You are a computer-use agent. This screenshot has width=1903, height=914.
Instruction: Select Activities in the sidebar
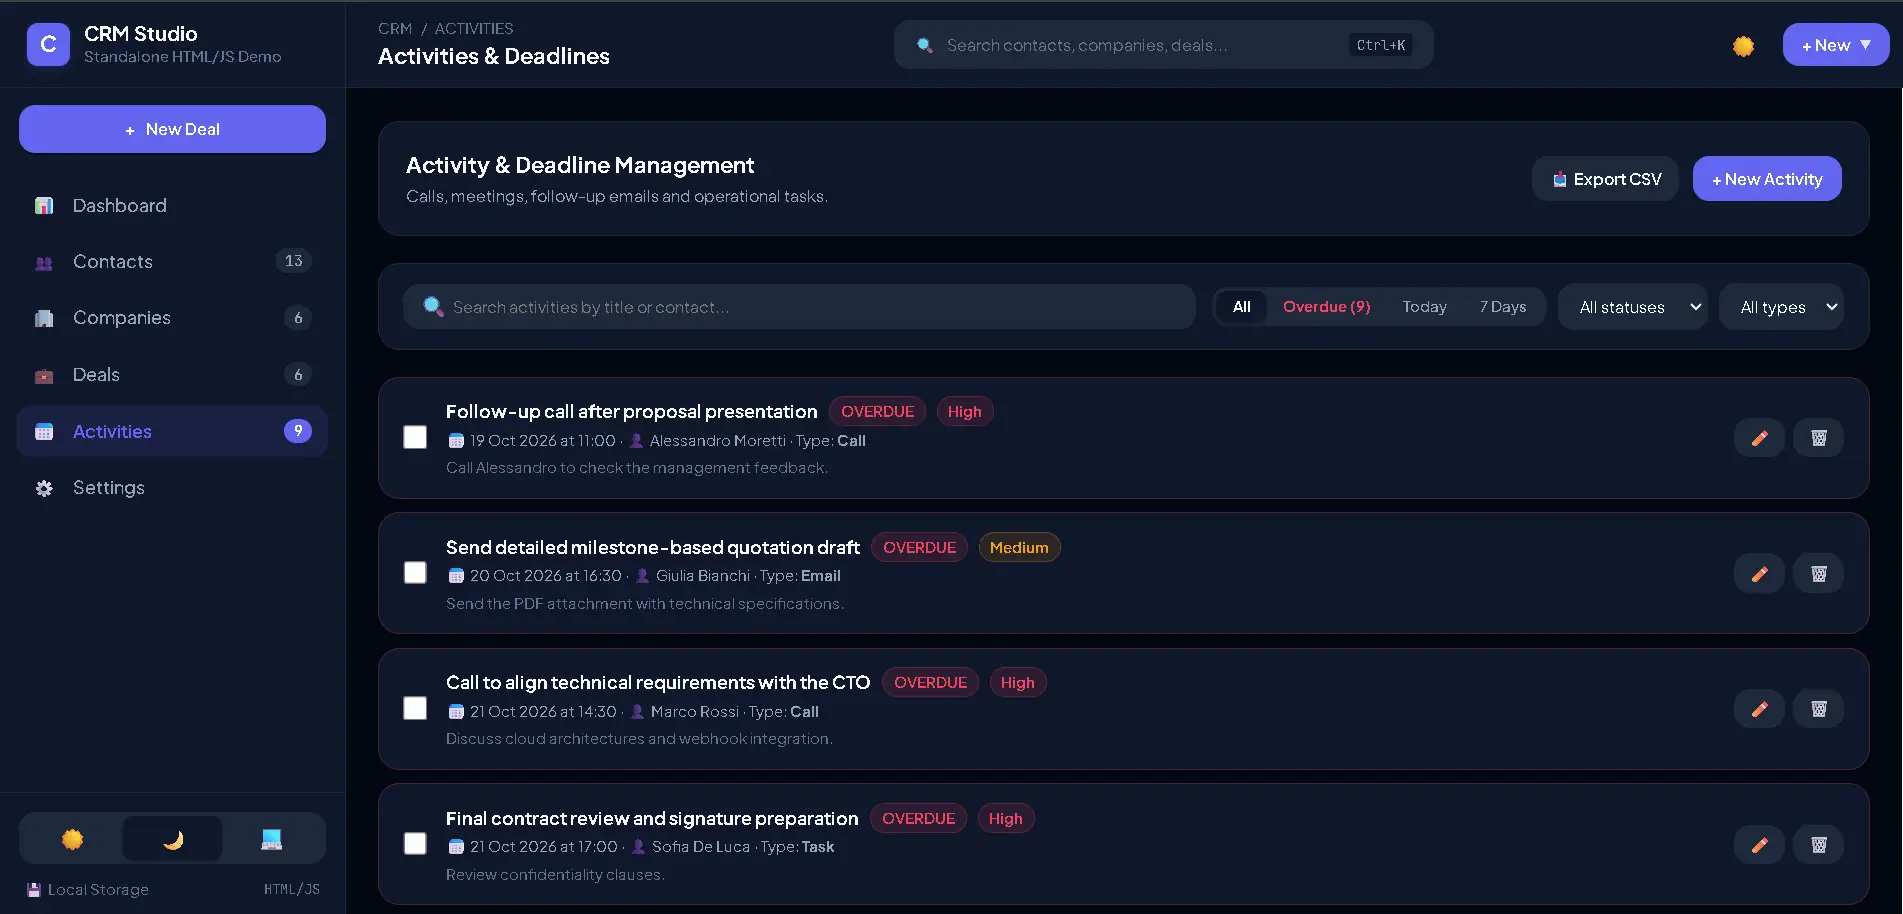(x=172, y=431)
